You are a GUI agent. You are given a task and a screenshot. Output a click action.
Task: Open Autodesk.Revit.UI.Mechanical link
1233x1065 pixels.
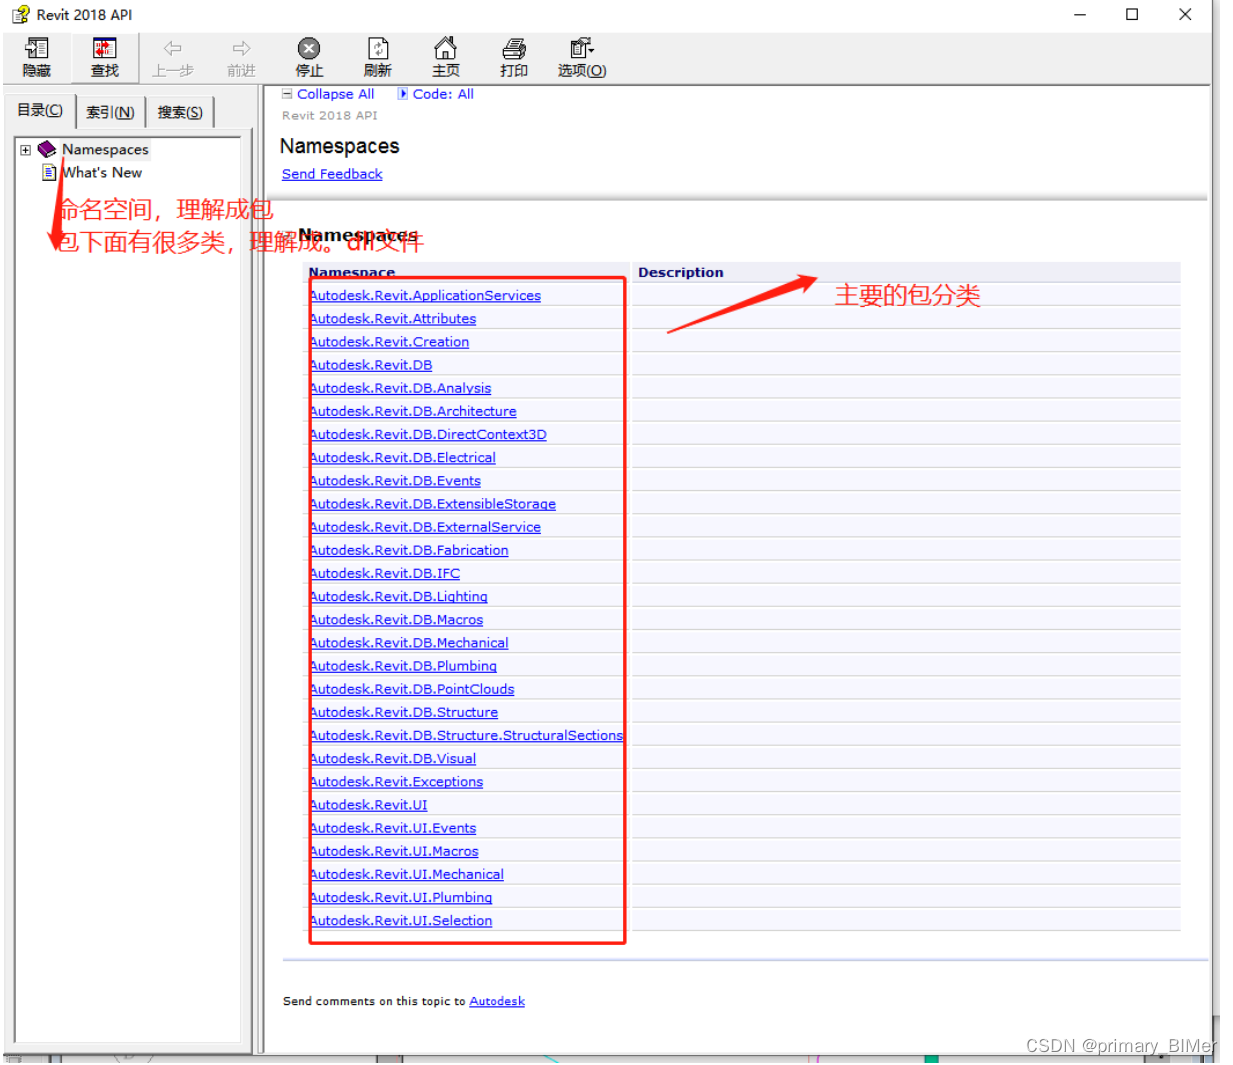point(406,874)
